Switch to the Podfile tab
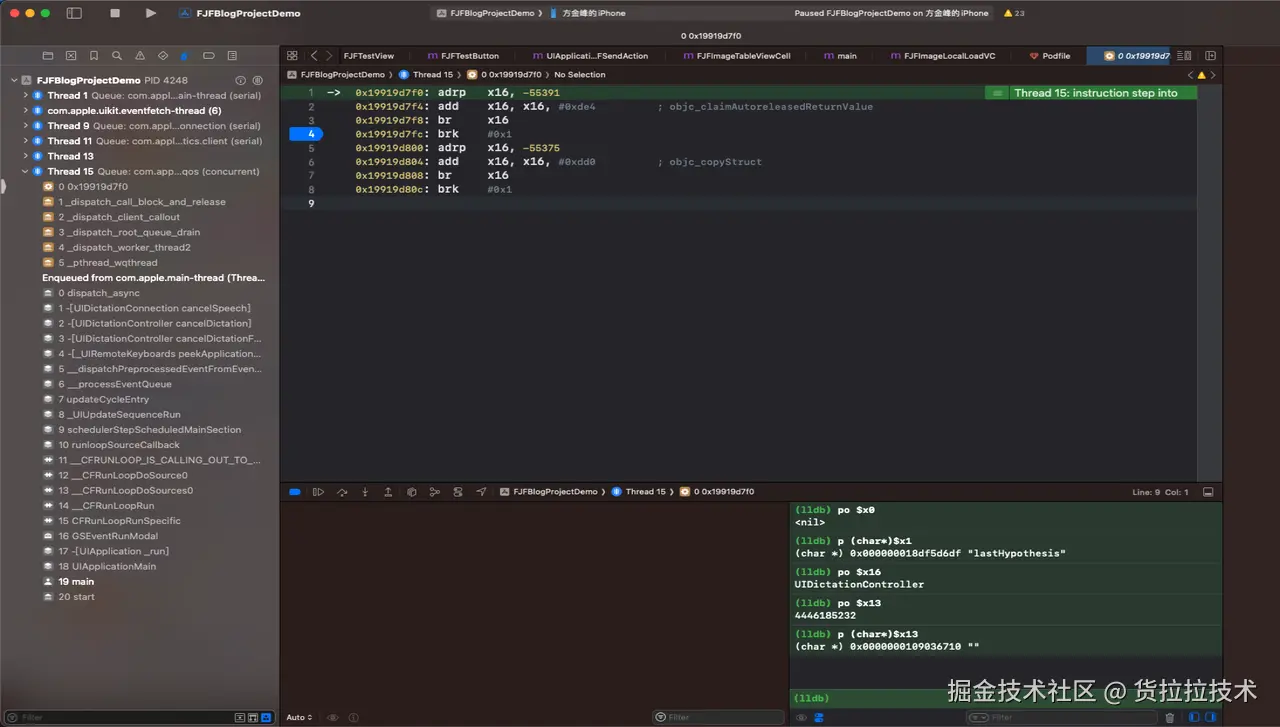 point(1050,56)
